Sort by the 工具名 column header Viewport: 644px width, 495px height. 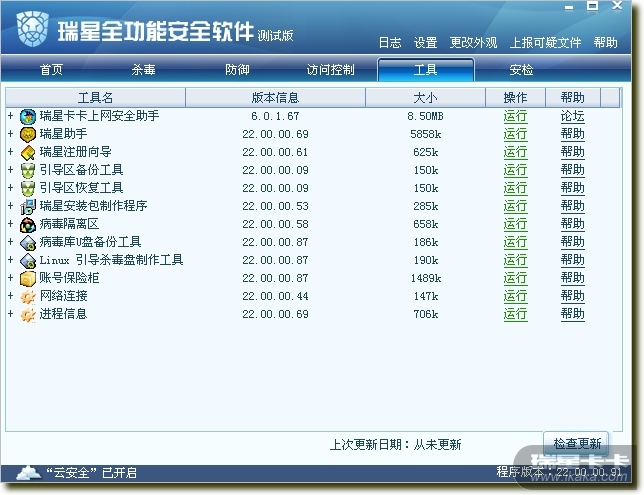coord(95,98)
